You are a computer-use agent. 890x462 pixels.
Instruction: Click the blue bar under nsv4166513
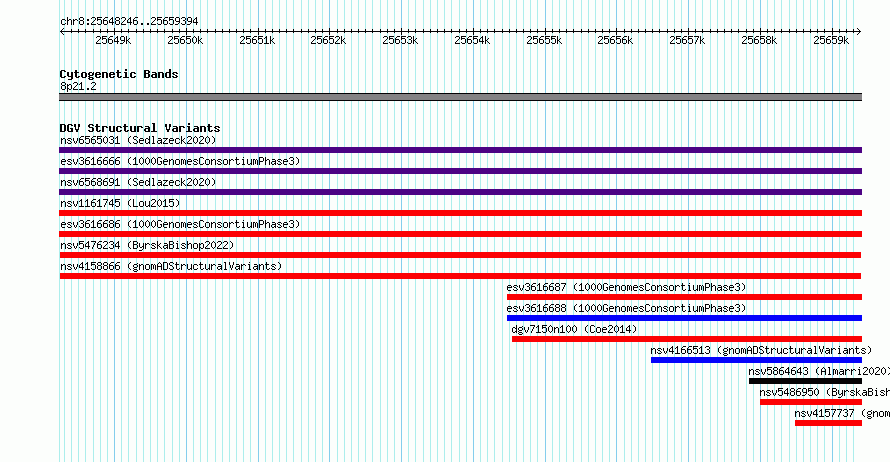point(757,360)
